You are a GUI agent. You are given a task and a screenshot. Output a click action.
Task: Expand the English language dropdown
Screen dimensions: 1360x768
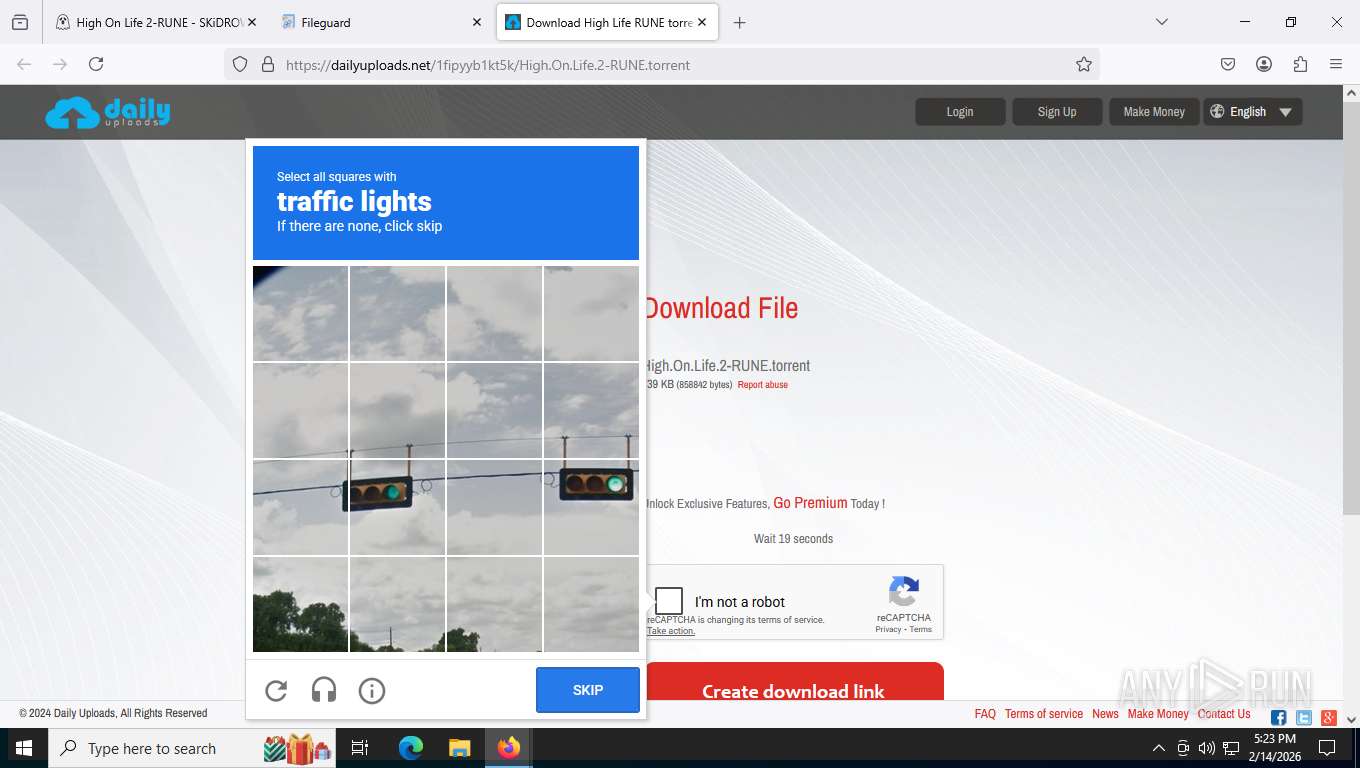(1253, 112)
